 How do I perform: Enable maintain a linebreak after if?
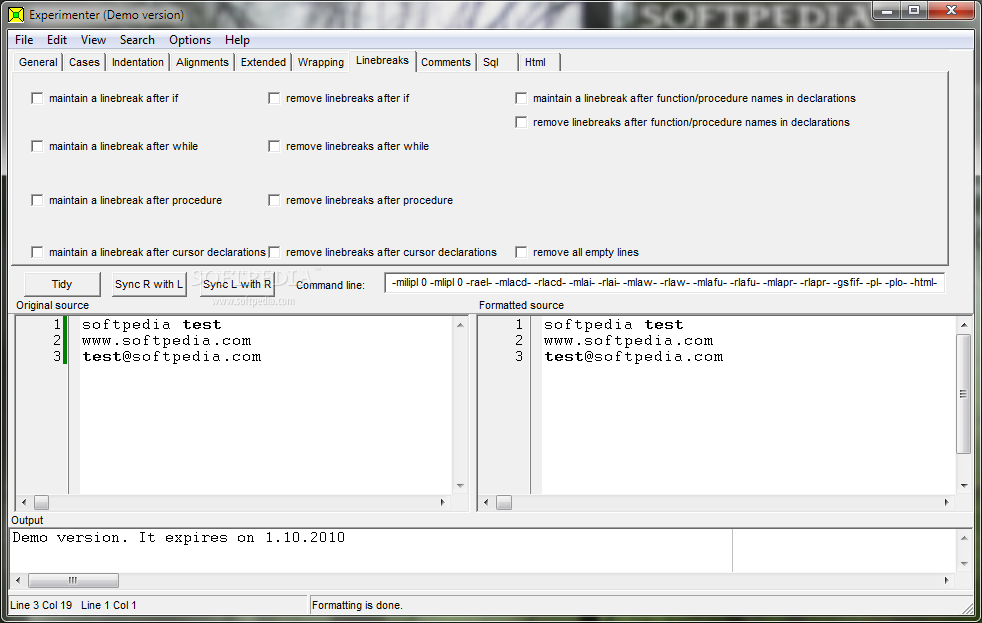point(37,98)
